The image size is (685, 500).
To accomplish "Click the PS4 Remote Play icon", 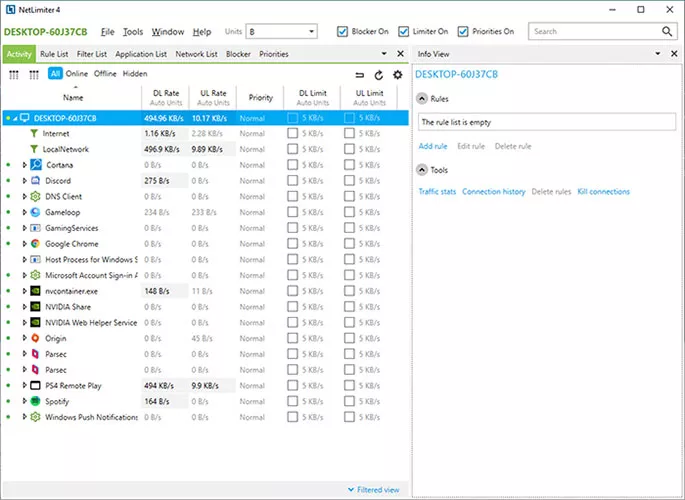I will [35, 386].
